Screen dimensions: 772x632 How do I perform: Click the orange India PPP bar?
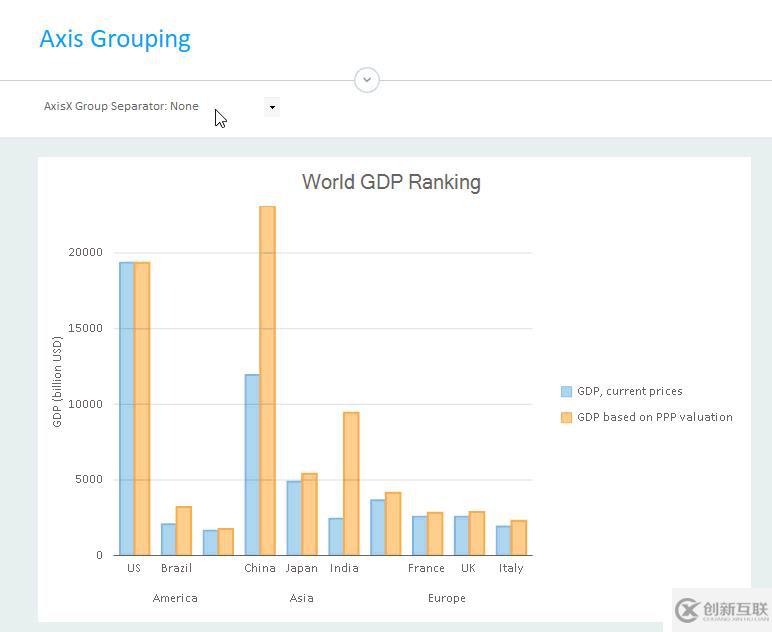351,483
